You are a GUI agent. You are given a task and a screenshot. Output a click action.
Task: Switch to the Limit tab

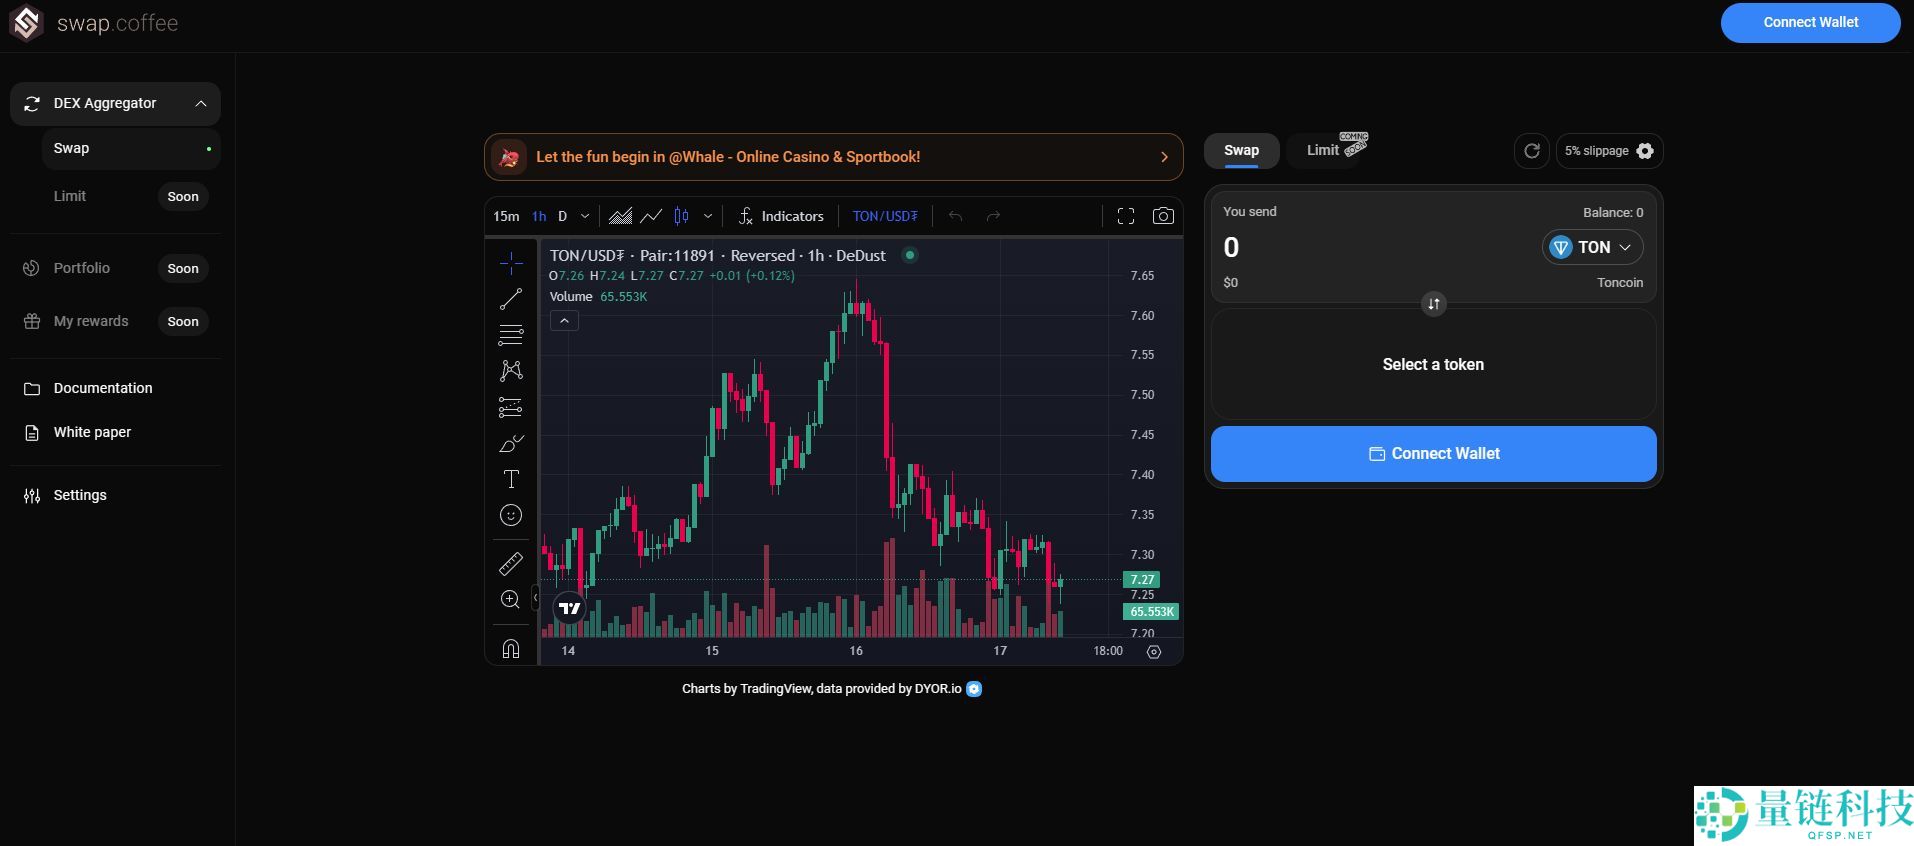click(x=1323, y=150)
